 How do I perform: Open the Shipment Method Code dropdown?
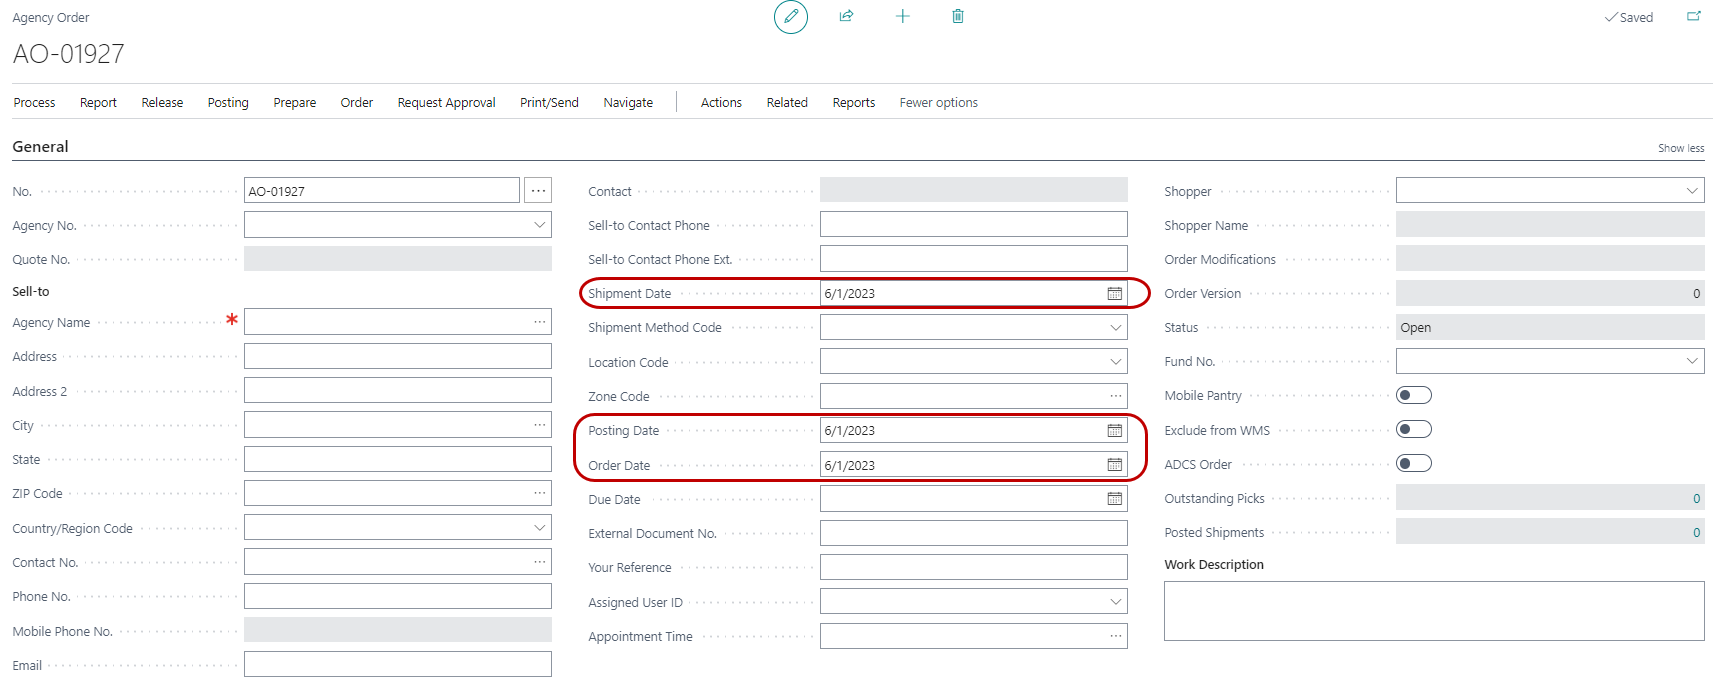coord(1115,328)
